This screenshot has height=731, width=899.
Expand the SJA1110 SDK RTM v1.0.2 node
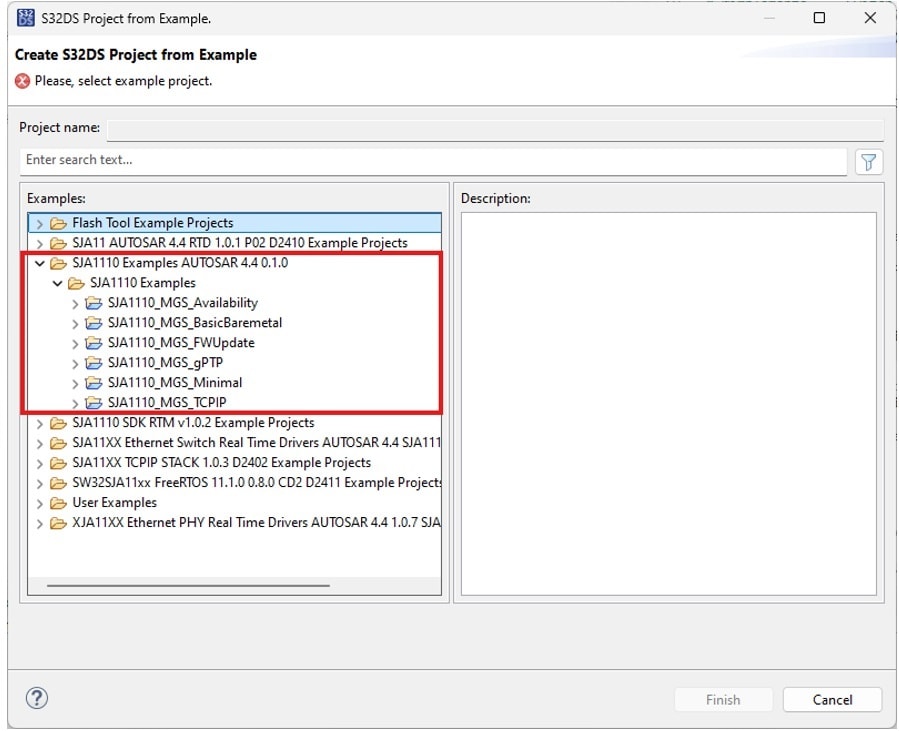tap(40, 423)
